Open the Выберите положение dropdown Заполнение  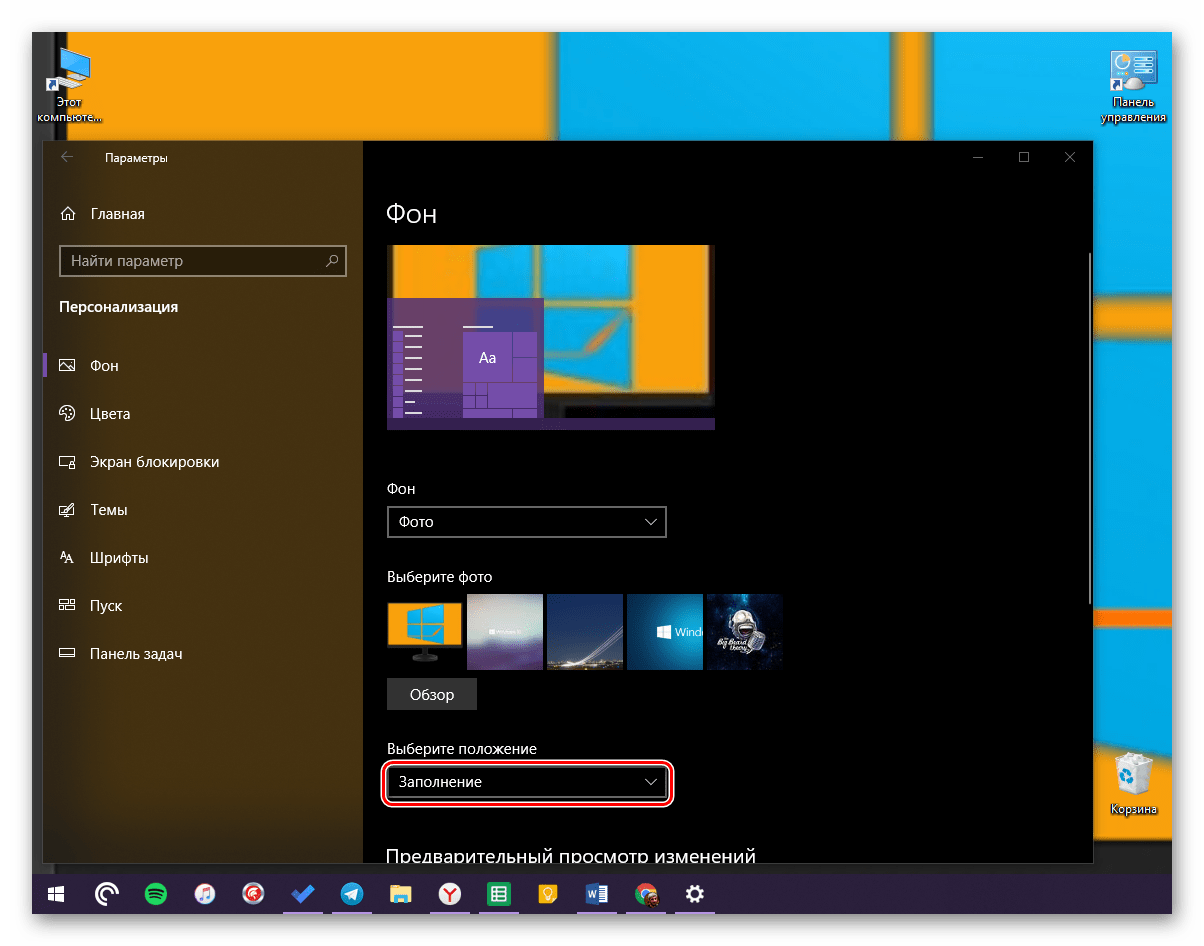click(526, 781)
